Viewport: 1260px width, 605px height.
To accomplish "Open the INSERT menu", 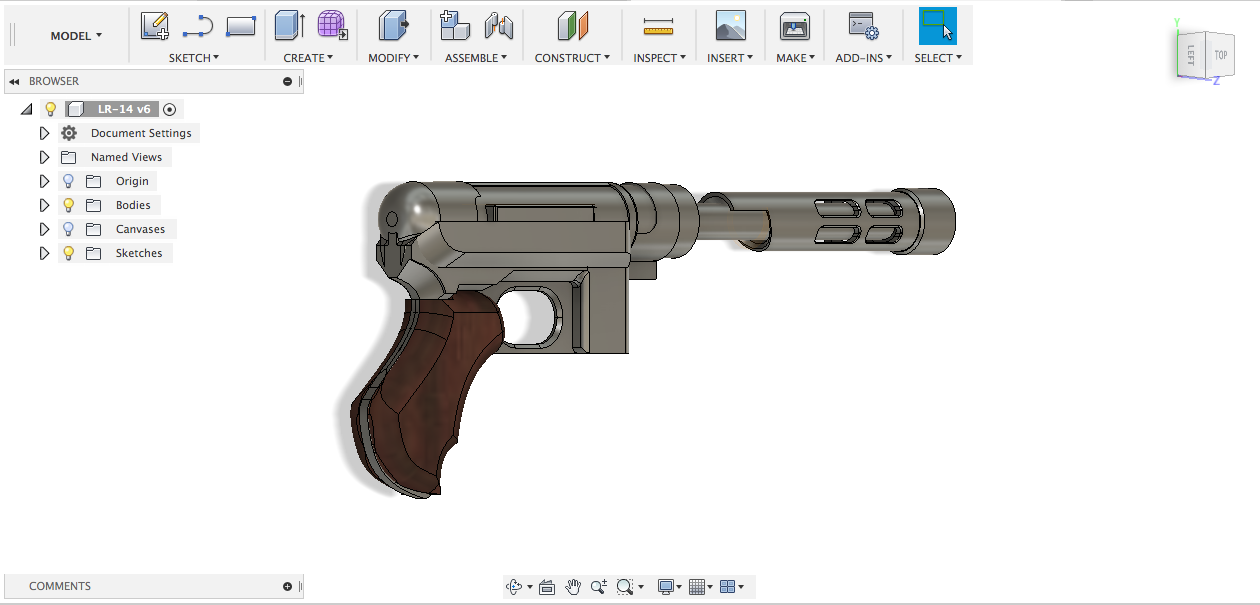I will pyautogui.click(x=730, y=58).
